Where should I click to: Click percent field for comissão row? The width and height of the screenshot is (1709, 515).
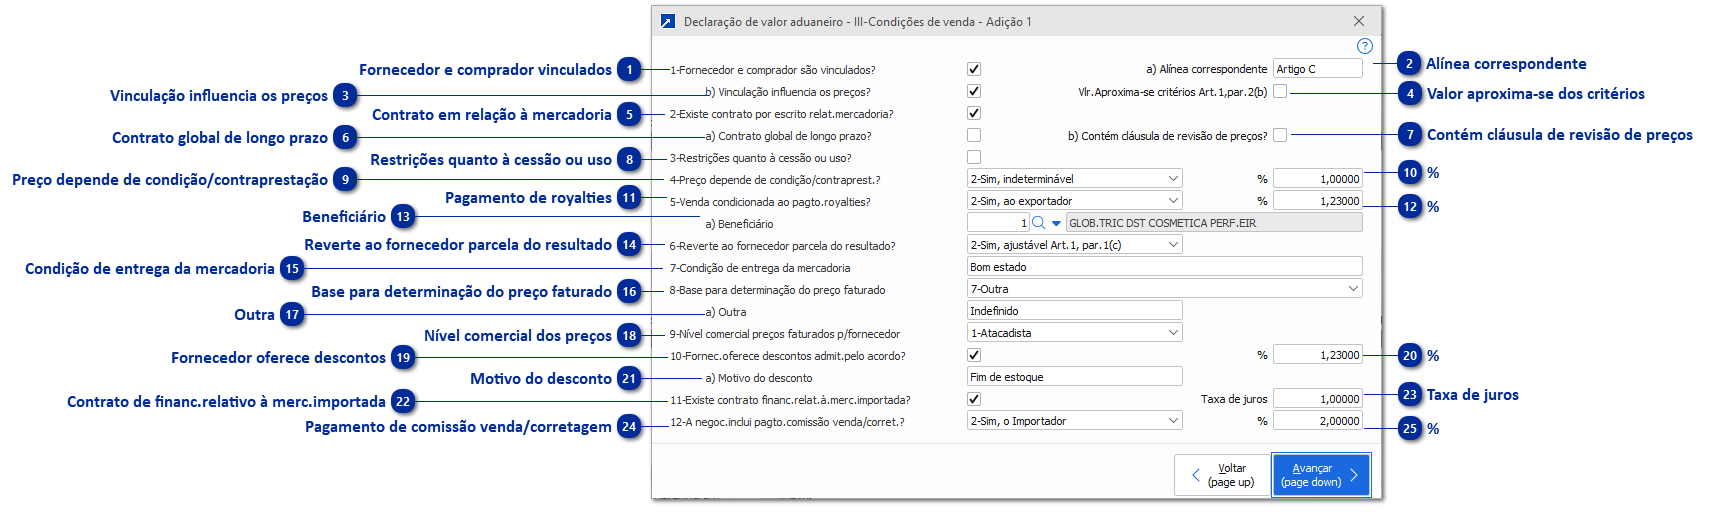tap(1318, 421)
